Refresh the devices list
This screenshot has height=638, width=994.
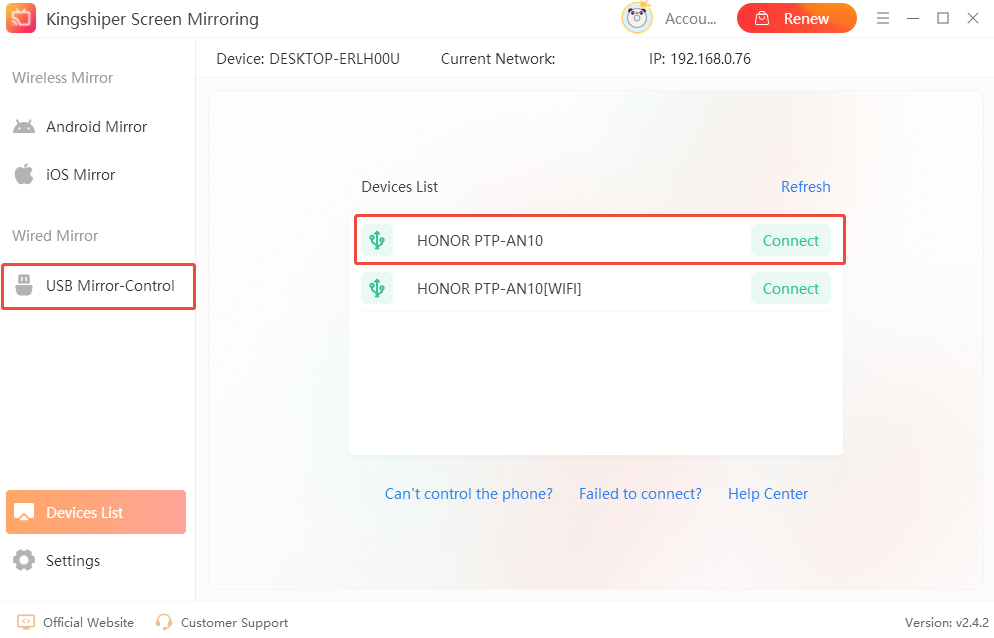point(806,186)
